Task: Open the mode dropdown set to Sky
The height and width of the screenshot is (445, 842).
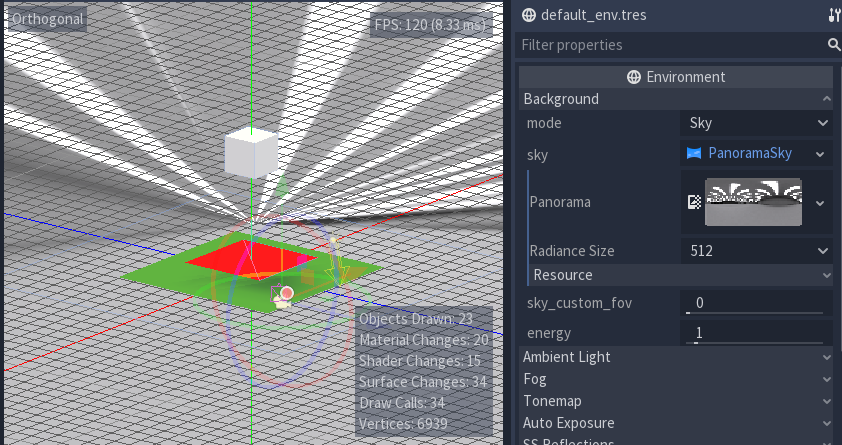Action: pyautogui.click(x=756, y=123)
